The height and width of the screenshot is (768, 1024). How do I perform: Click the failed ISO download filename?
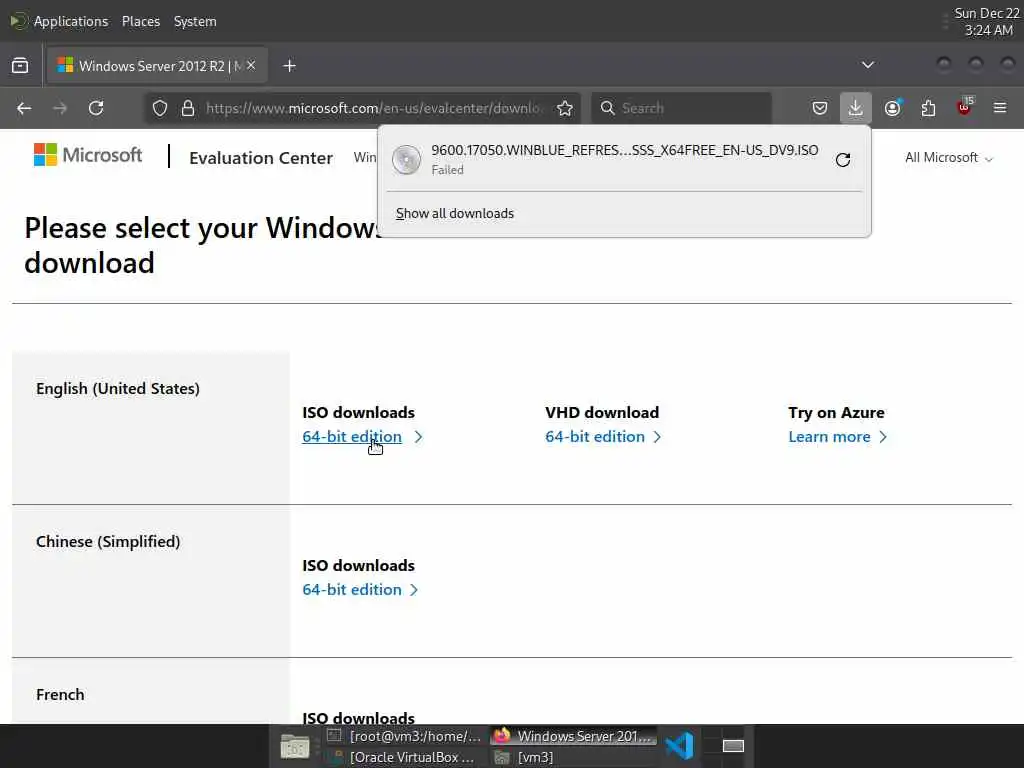624,150
